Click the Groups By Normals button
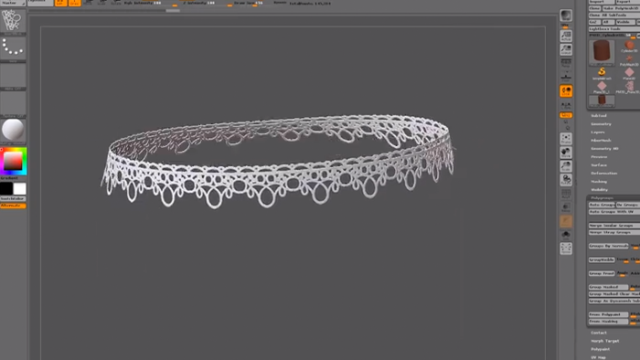 [x=609, y=246]
